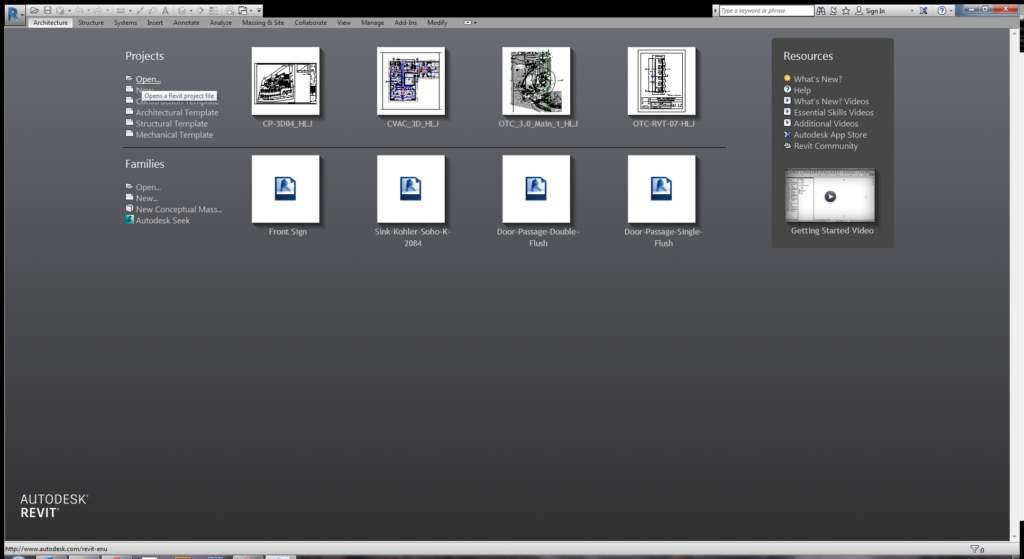Open the Annotate ribbon tab
The image size is (1024, 559).
click(x=186, y=23)
